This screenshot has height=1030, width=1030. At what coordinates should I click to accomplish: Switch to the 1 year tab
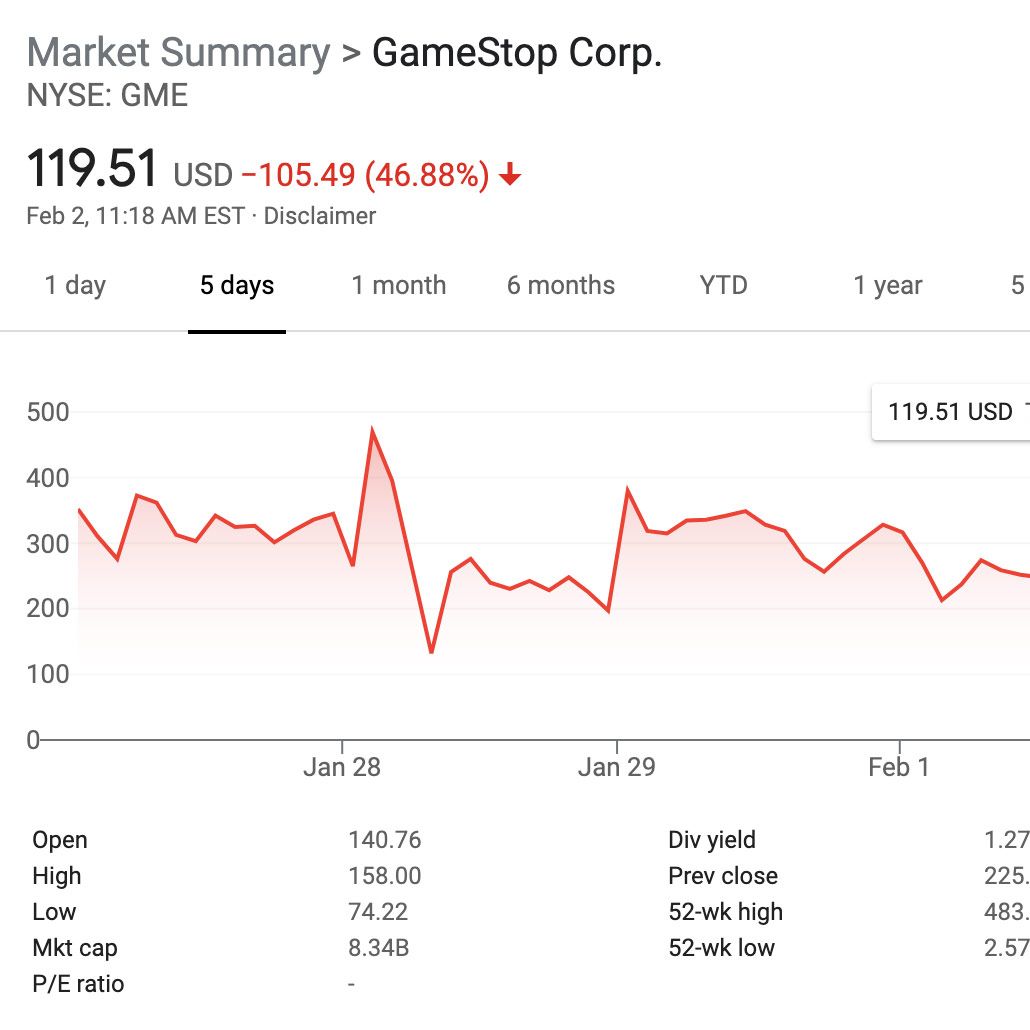[x=888, y=286]
